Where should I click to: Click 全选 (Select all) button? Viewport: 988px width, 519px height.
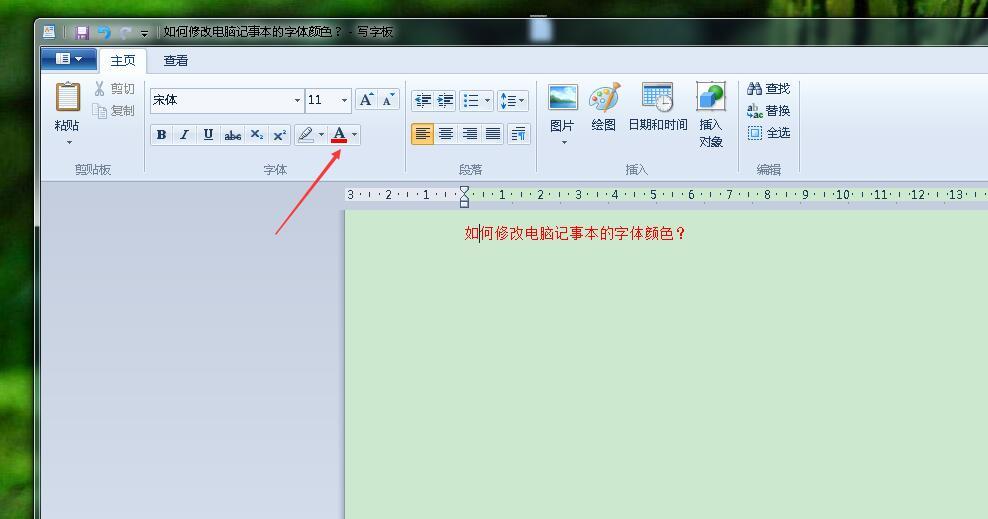pyautogui.click(x=768, y=133)
